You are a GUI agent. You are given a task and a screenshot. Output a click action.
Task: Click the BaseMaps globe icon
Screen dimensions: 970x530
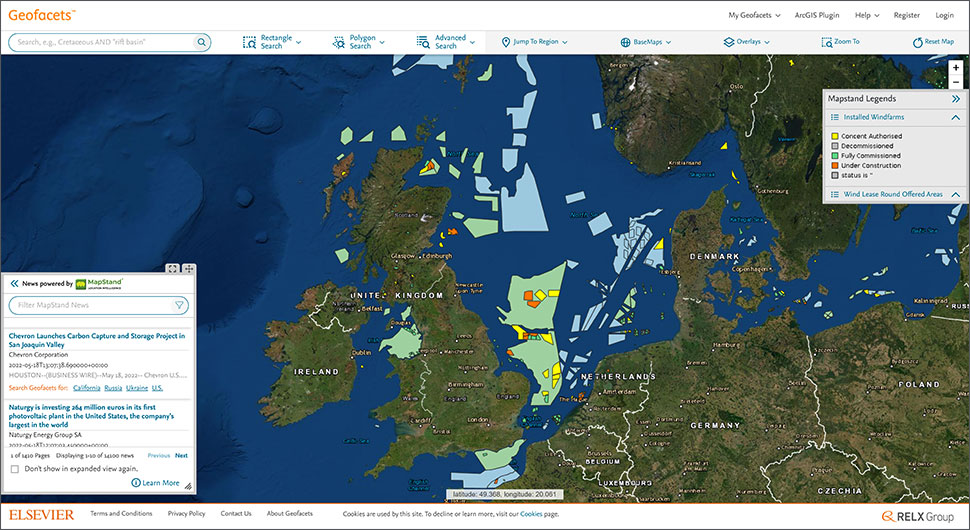[x=625, y=42]
